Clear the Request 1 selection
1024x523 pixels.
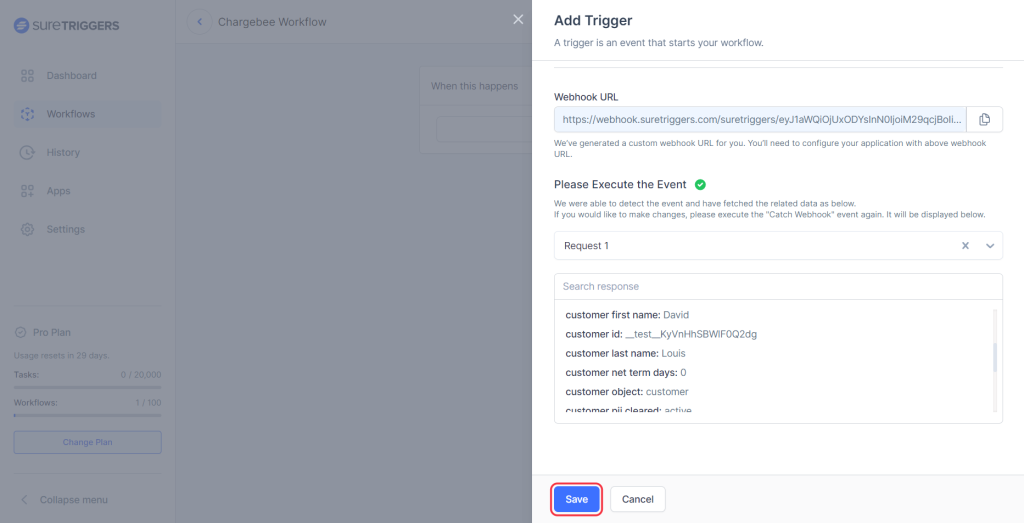tap(965, 246)
